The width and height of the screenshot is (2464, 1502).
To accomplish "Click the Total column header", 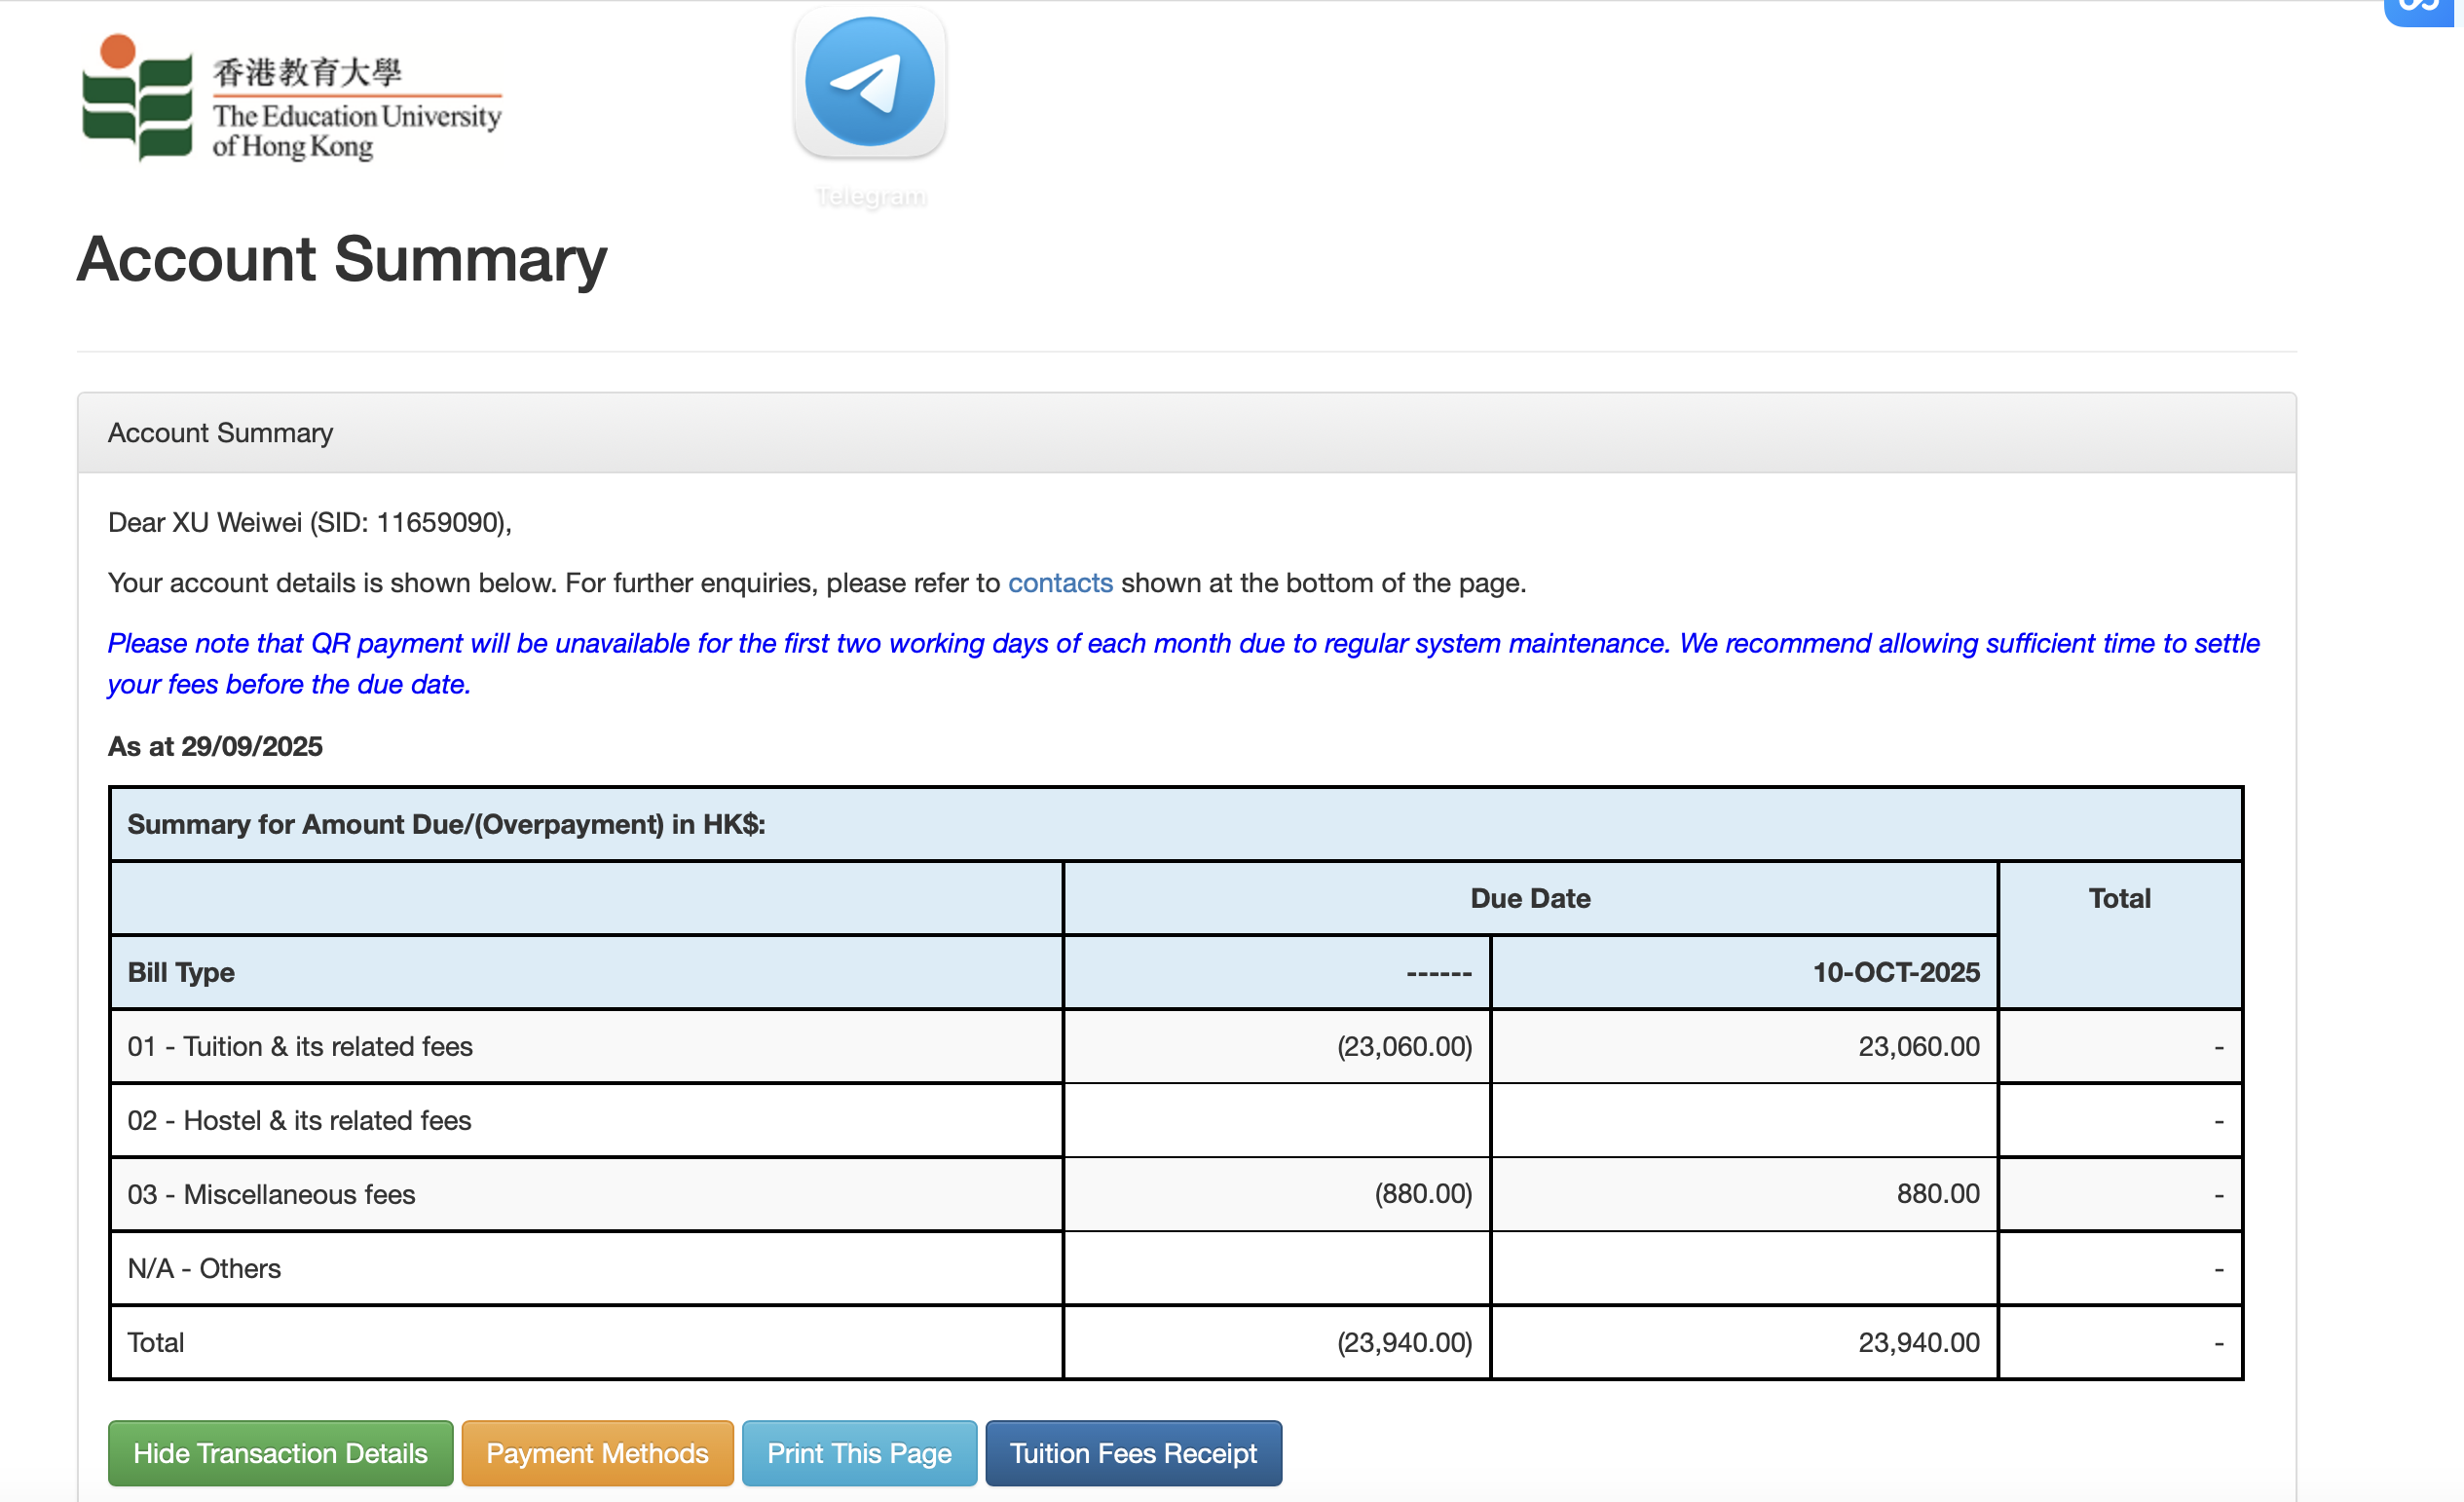I will click(x=2118, y=898).
